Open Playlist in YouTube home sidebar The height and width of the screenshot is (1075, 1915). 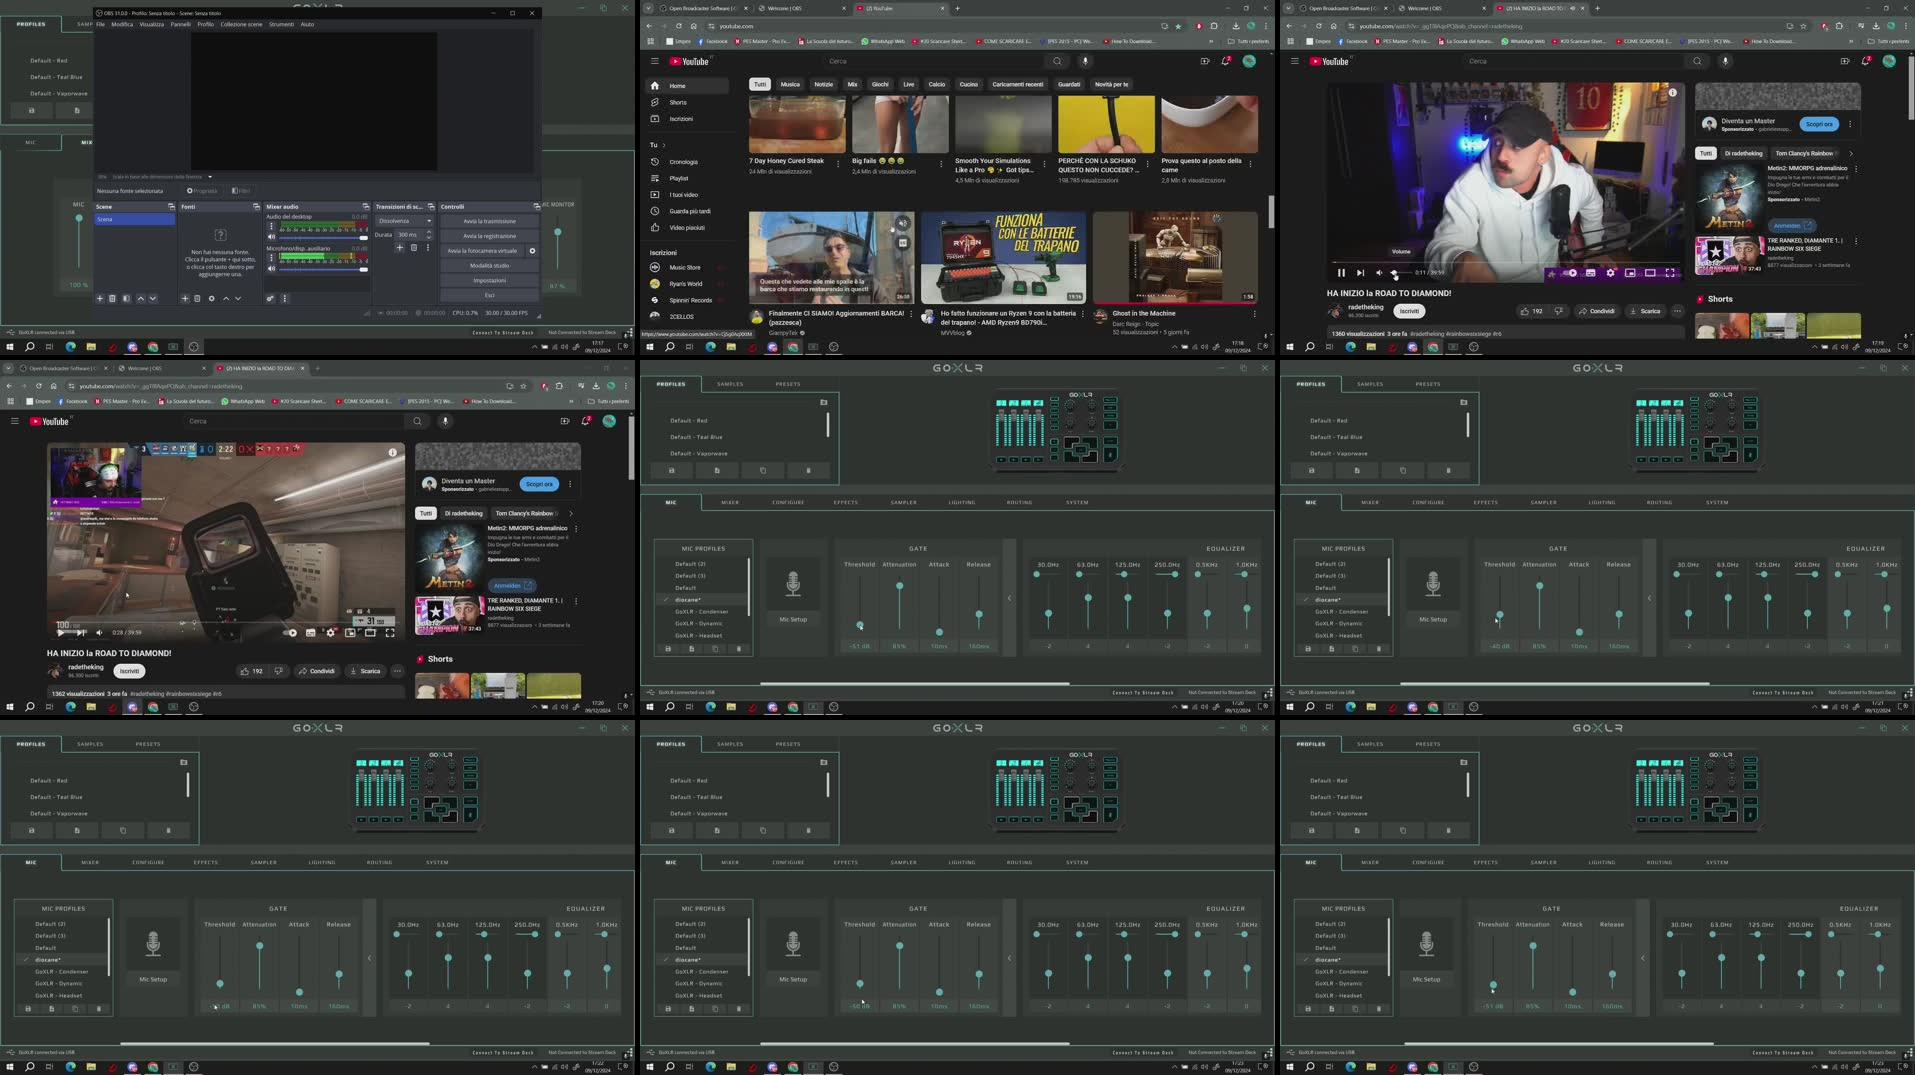pyautogui.click(x=679, y=178)
